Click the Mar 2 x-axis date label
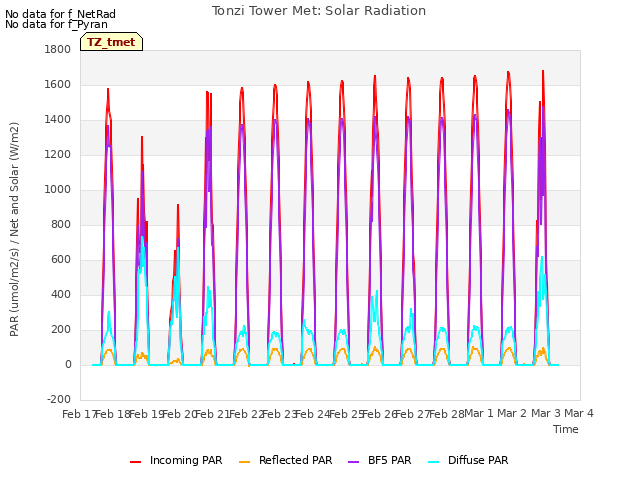This screenshot has height=480, width=640. [x=512, y=413]
